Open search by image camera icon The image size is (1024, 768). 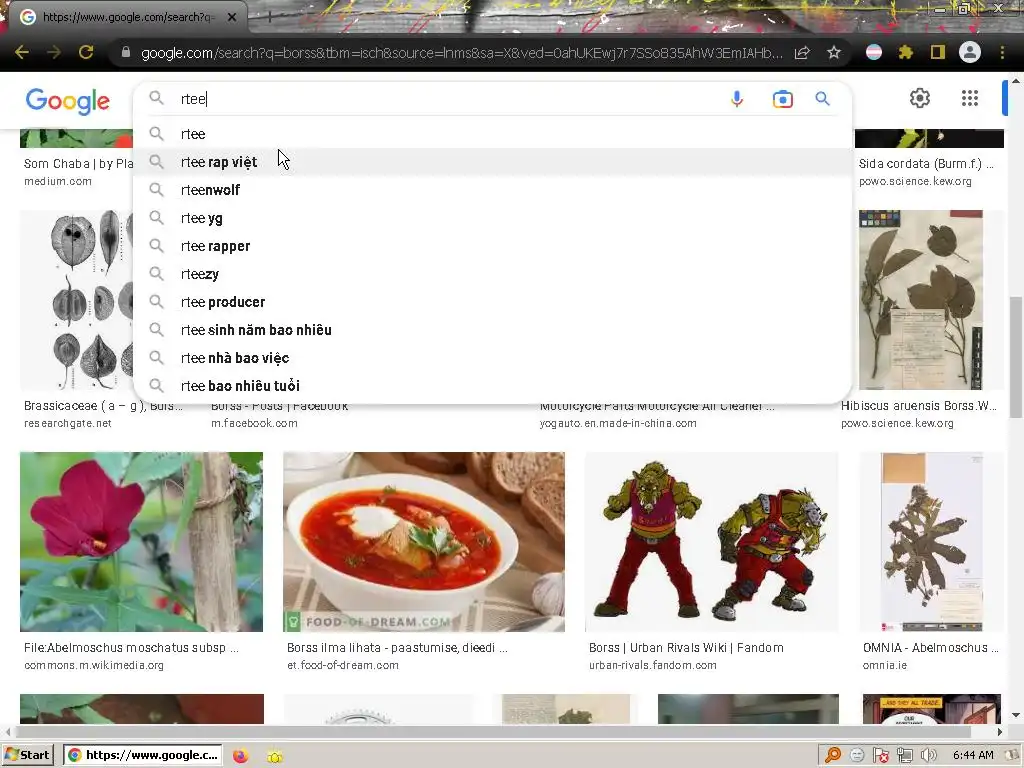[782, 99]
